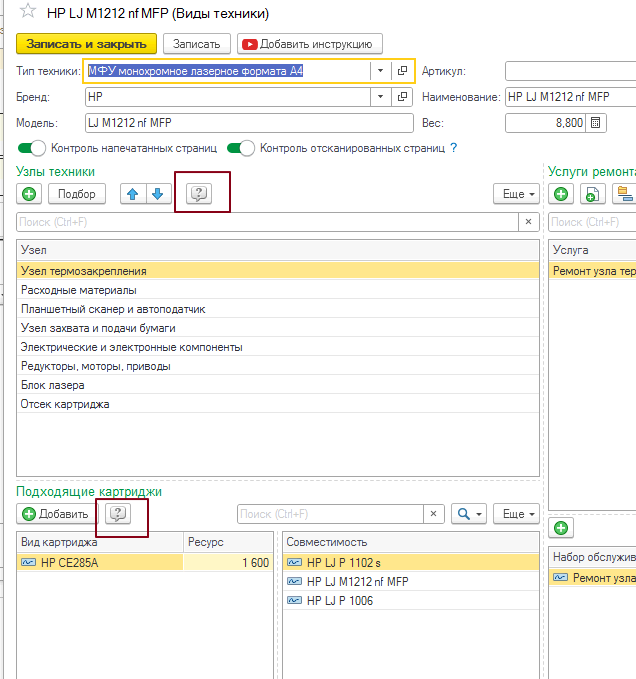636x679 pixels.
Task: Open Бренд dropdown list
Action: point(380,97)
